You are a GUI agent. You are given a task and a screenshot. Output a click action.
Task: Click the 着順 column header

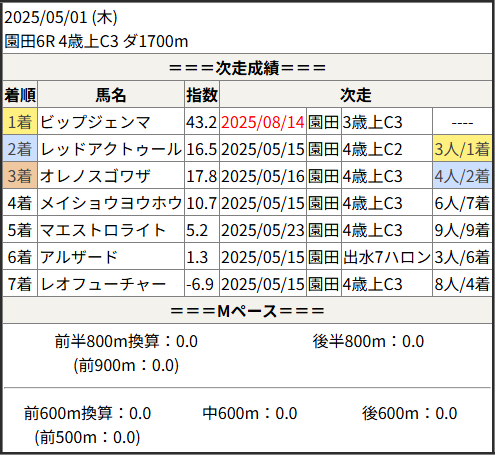pos(20,95)
